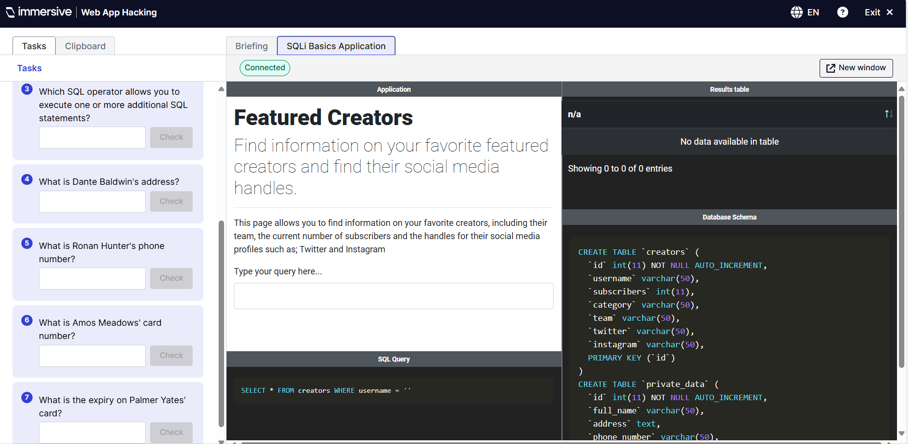Focus the Ronan Hunter phone answer field
Viewport: 908px width, 444px height.
click(x=92, y=278)
